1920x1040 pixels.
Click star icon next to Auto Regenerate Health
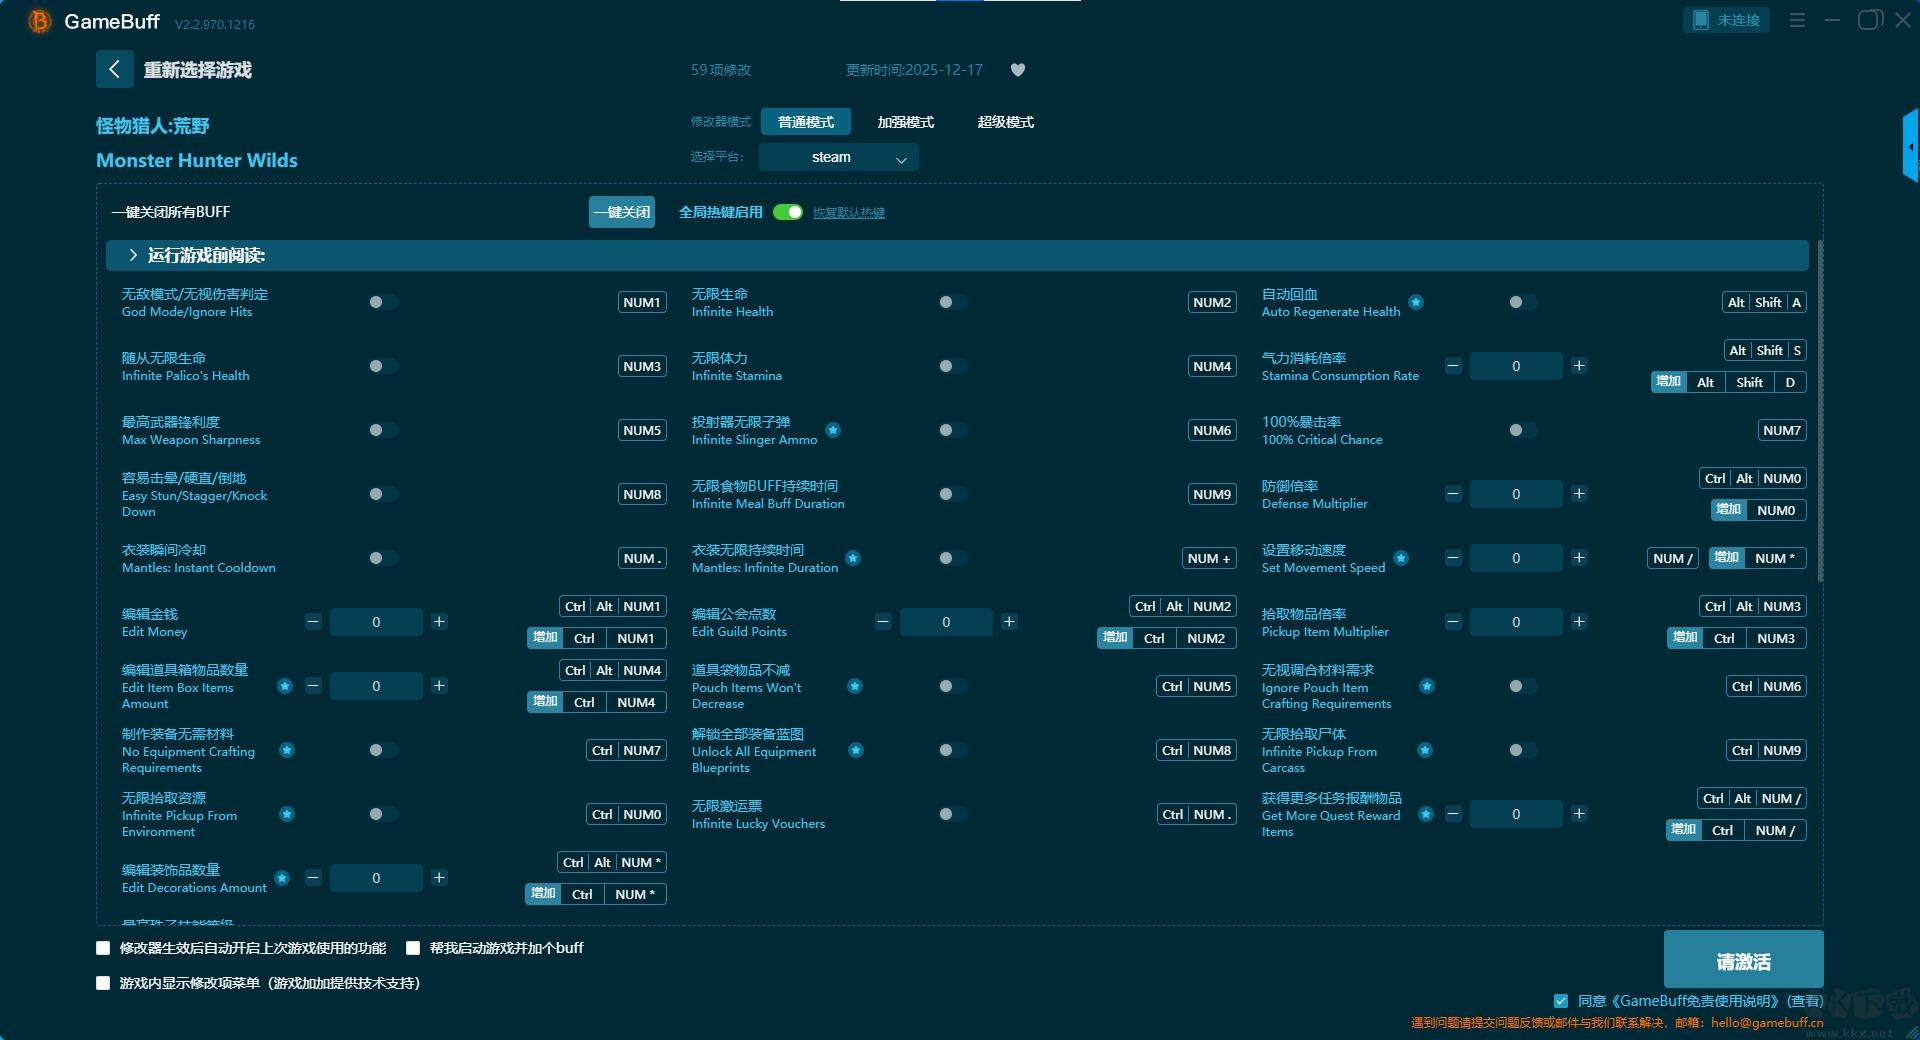tap(1416, 302)
